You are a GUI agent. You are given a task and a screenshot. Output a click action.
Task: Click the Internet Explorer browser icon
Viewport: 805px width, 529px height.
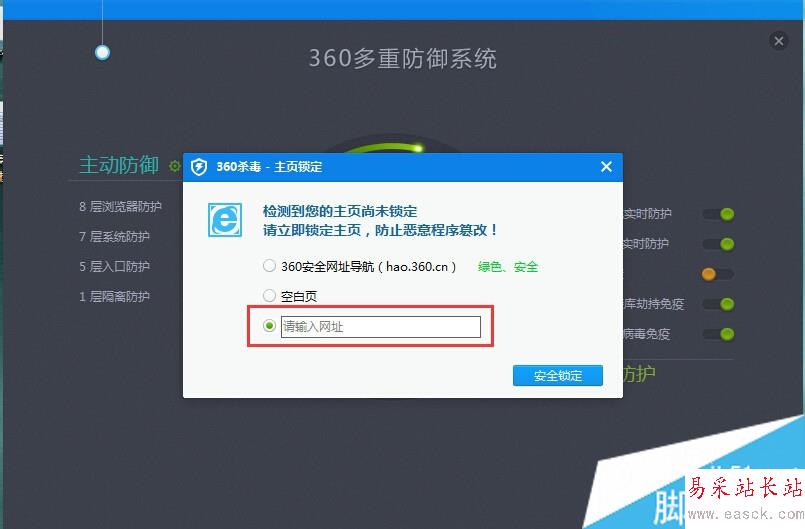[x=225, y=220]
